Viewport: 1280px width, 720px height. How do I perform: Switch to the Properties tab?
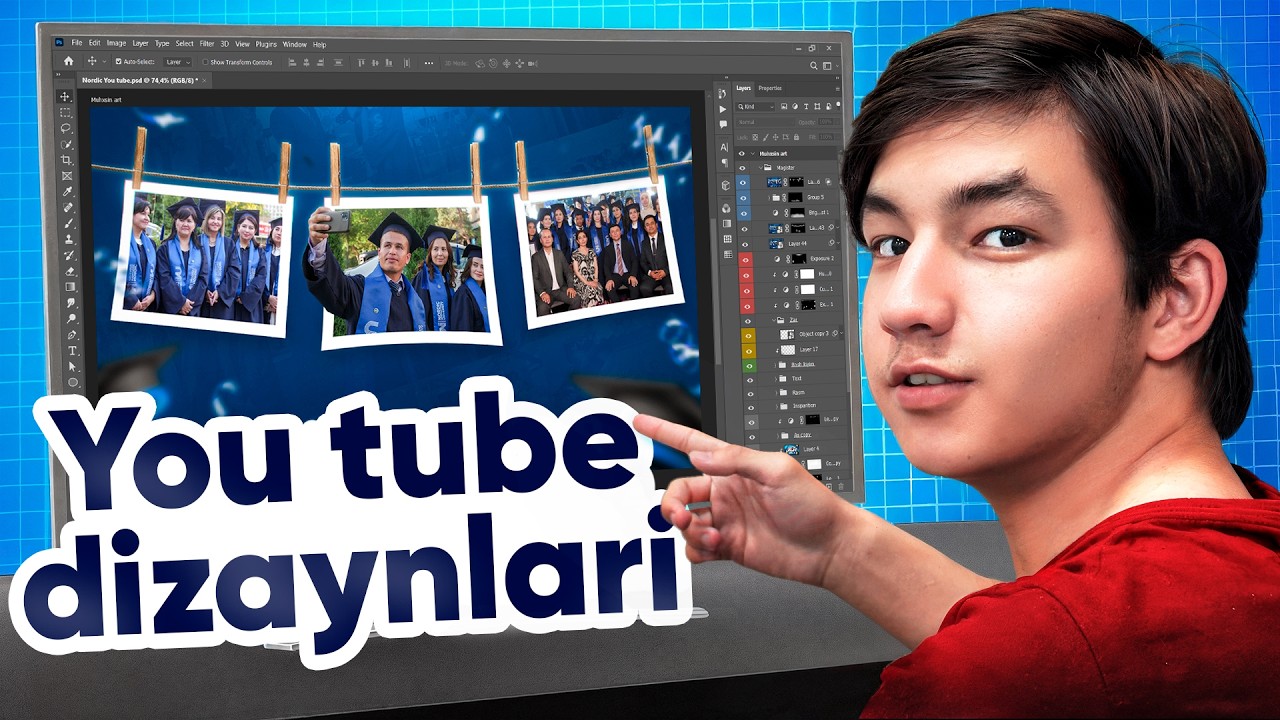point(770,88)
